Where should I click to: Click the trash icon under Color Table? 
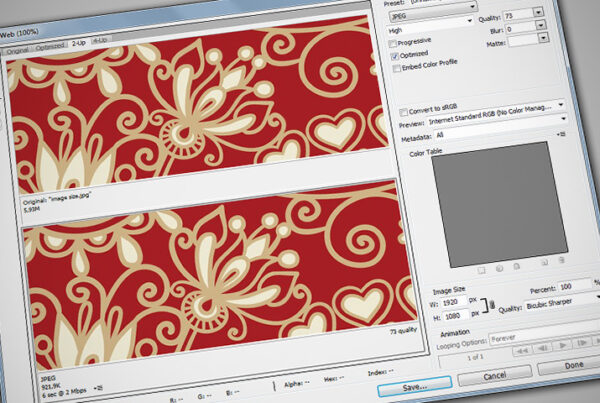(561, 260)
